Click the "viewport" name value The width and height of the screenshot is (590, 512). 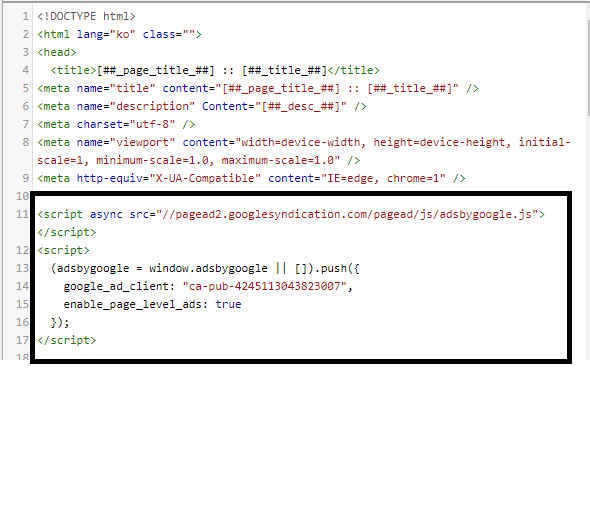point(142,143)
